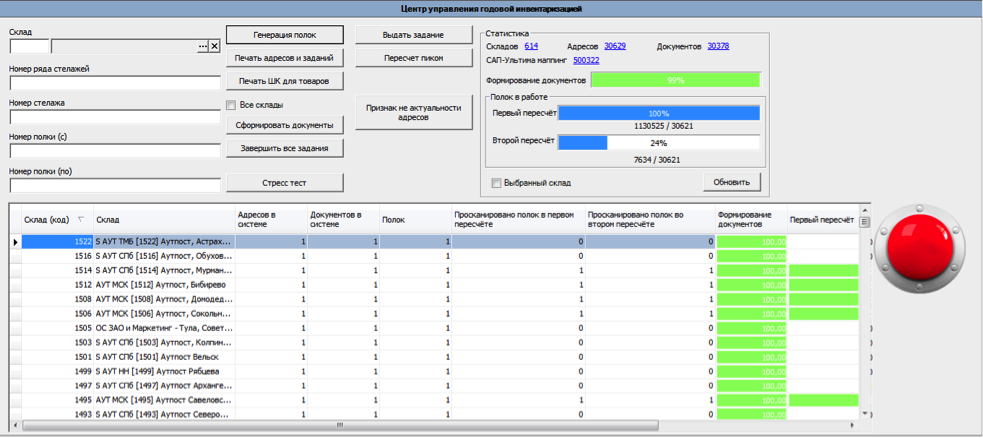983x438 pixels.
Task: Sort by Адресов в системе column header
Action: pos(268,220)
